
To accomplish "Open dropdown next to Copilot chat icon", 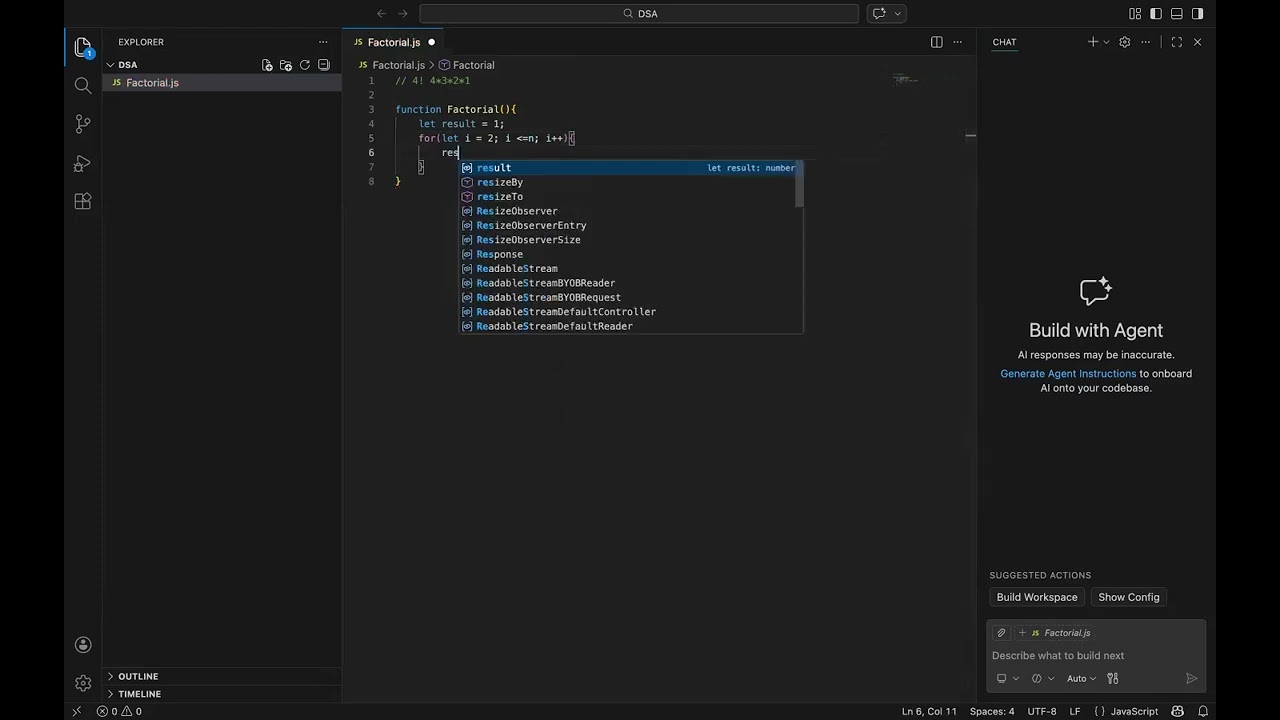I will pyautogui.click(x=898, y=14).
